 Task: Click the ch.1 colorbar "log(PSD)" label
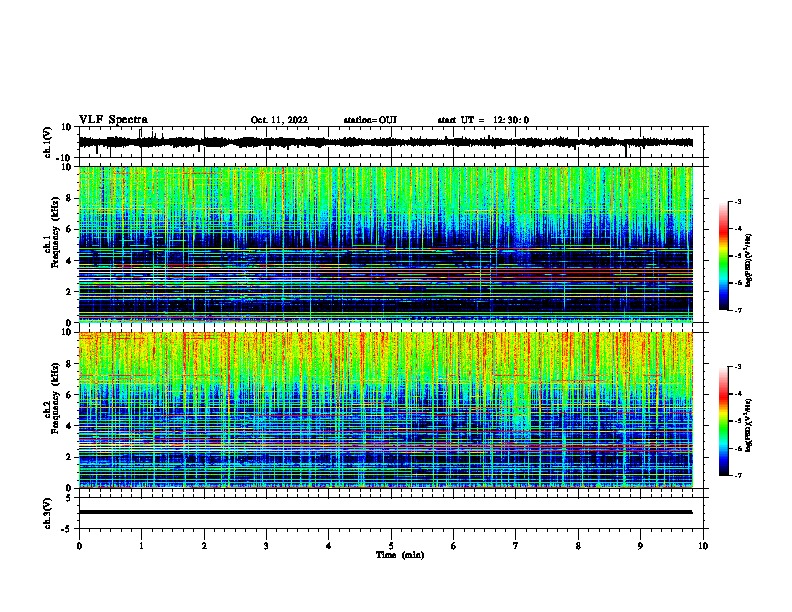click(x=749, y=260)
